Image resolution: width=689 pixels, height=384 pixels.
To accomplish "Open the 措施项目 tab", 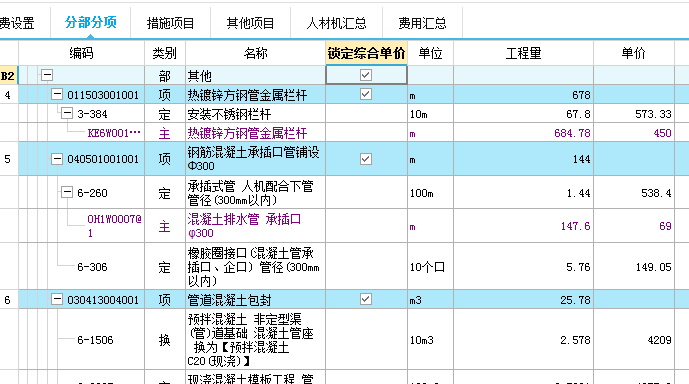I will click(170, 23).
